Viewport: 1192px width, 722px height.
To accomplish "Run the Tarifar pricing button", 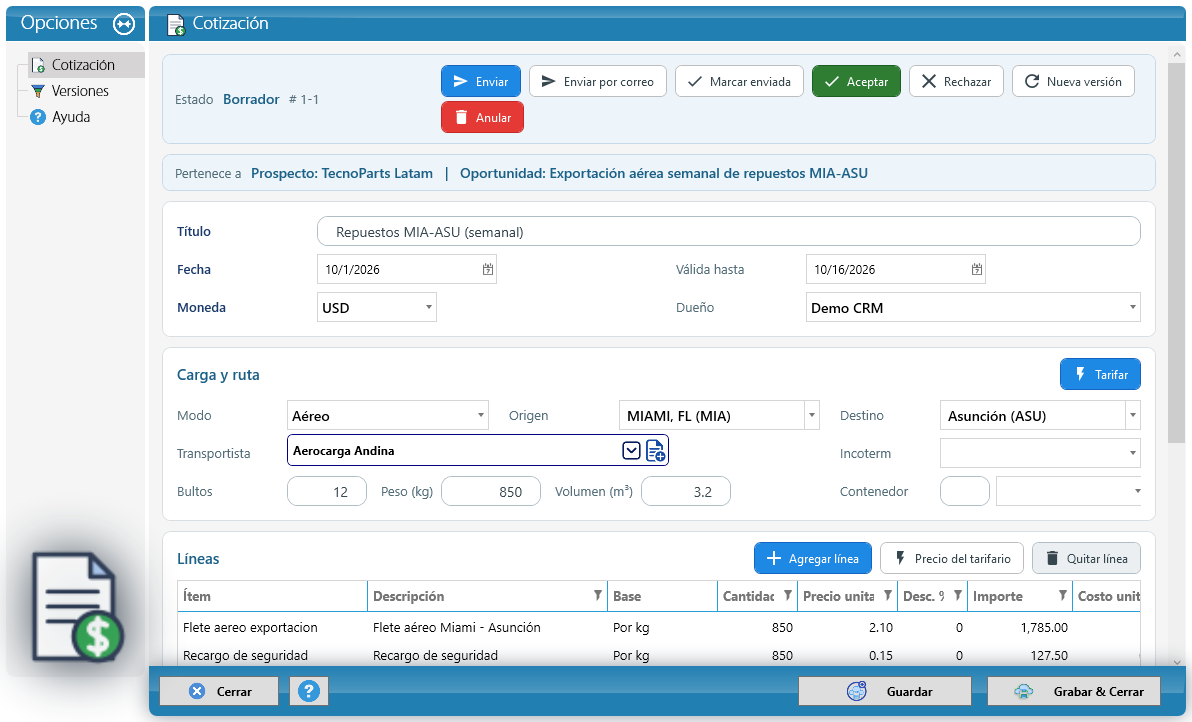I will coord(1100,374).
